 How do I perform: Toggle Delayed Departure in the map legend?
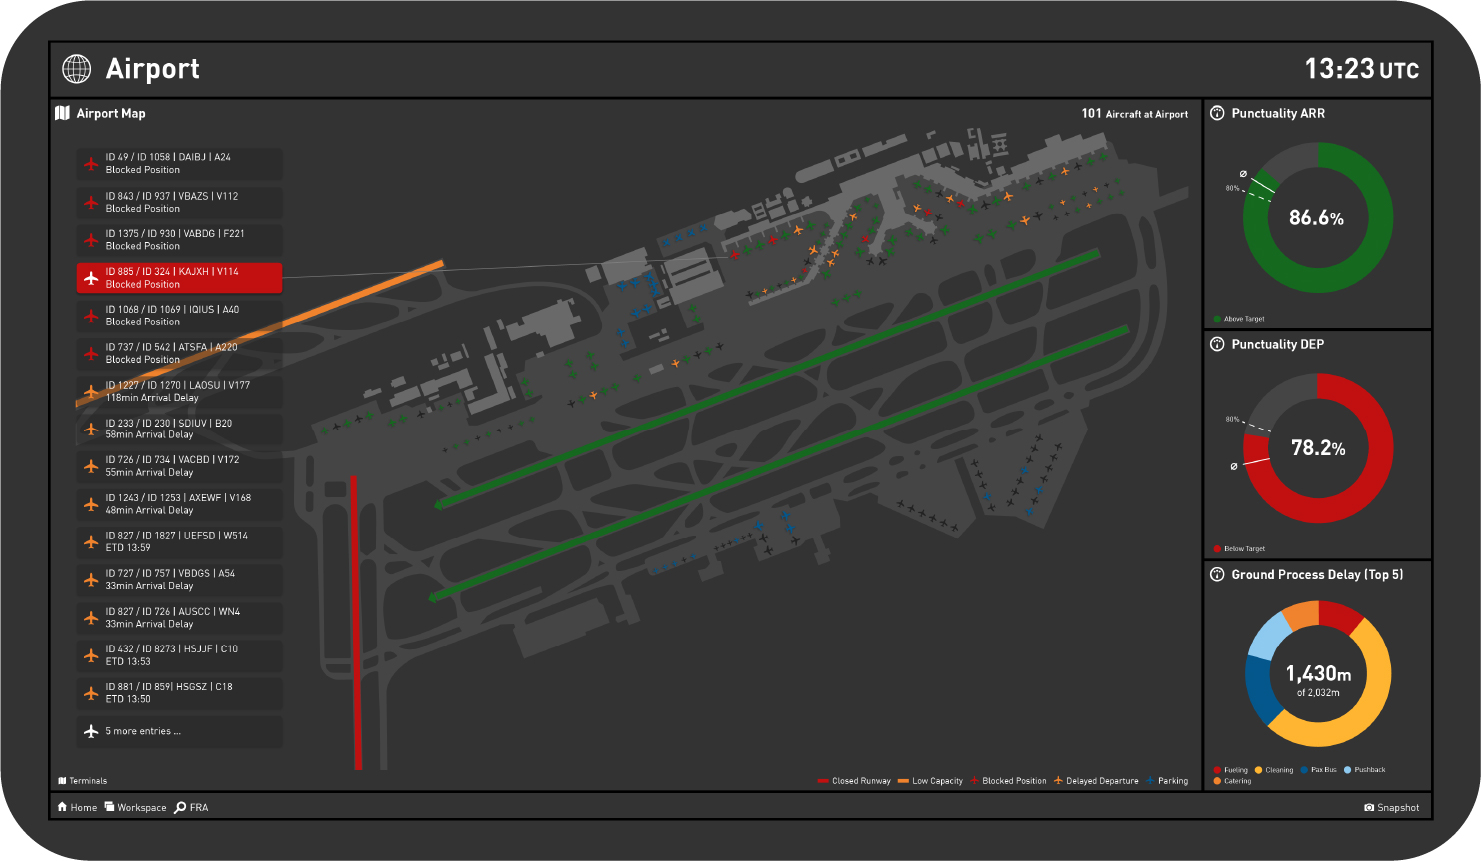tap(1096, 781)
